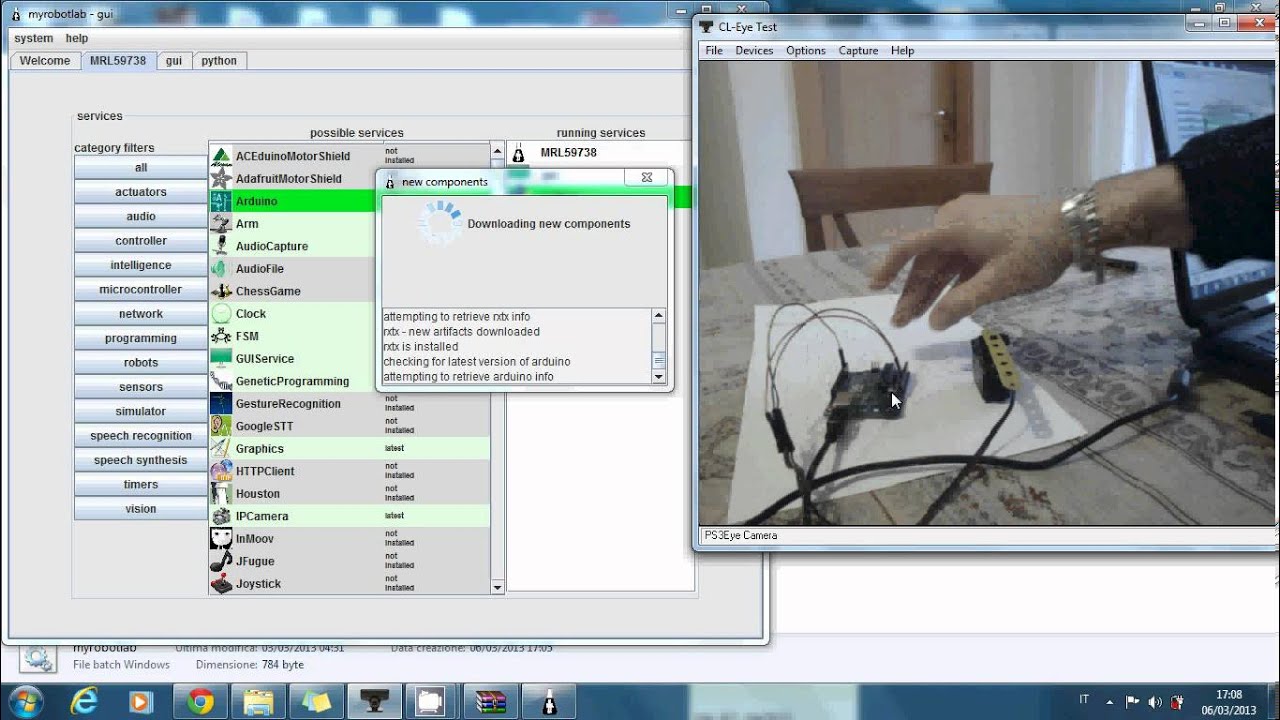
Task: Click the possible services scrollbar up arrow
Action: 498,151
